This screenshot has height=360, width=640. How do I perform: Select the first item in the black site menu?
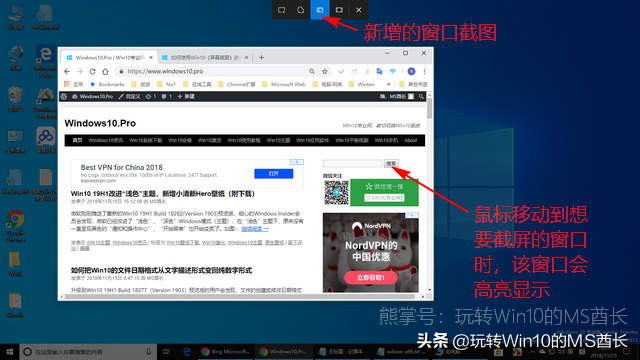click(77, 140)
